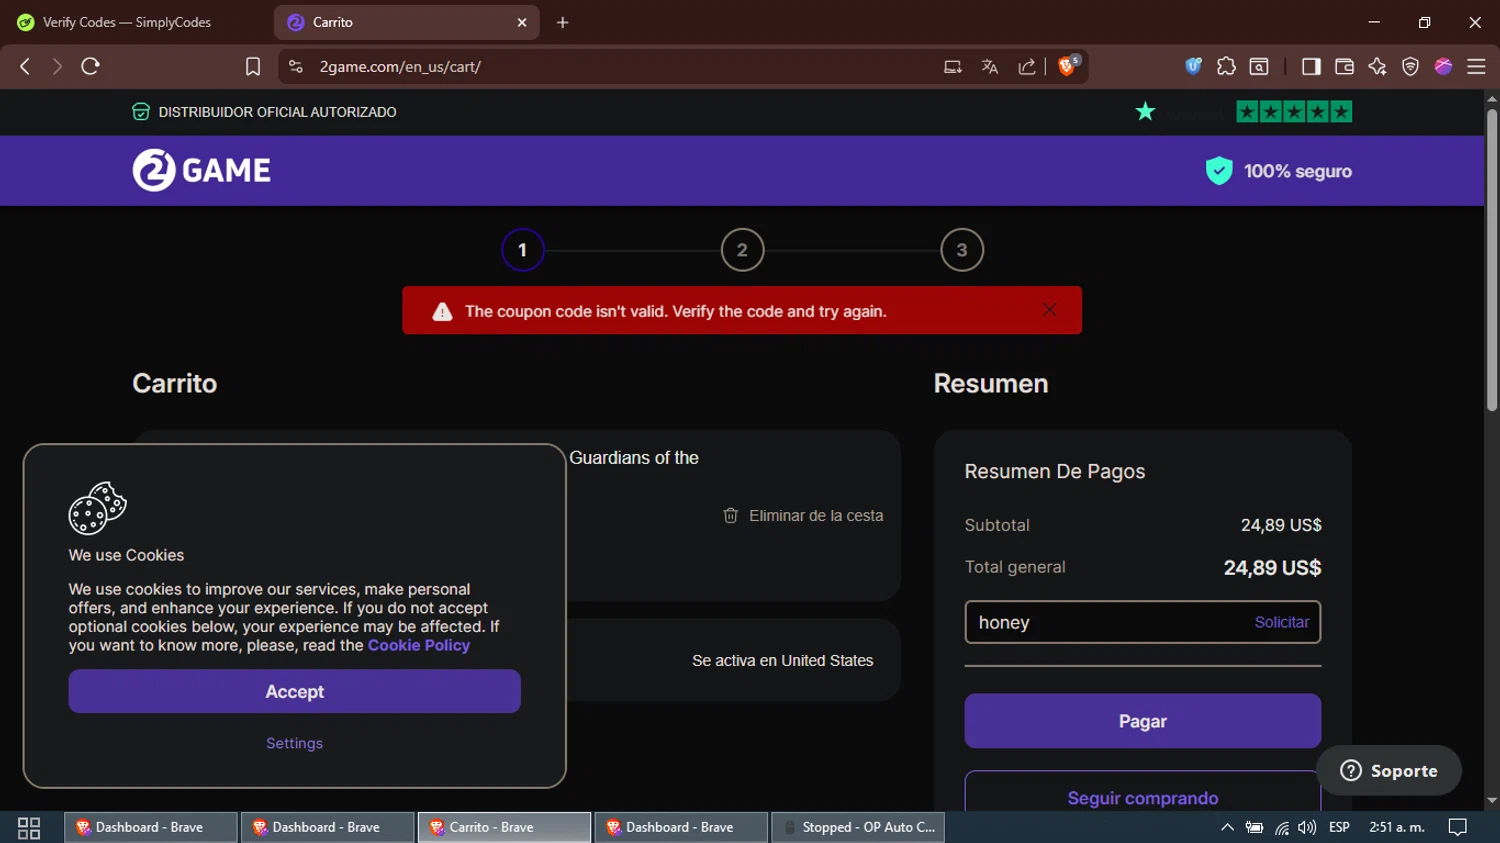Click the translate page icon

[x=990, y=67]
